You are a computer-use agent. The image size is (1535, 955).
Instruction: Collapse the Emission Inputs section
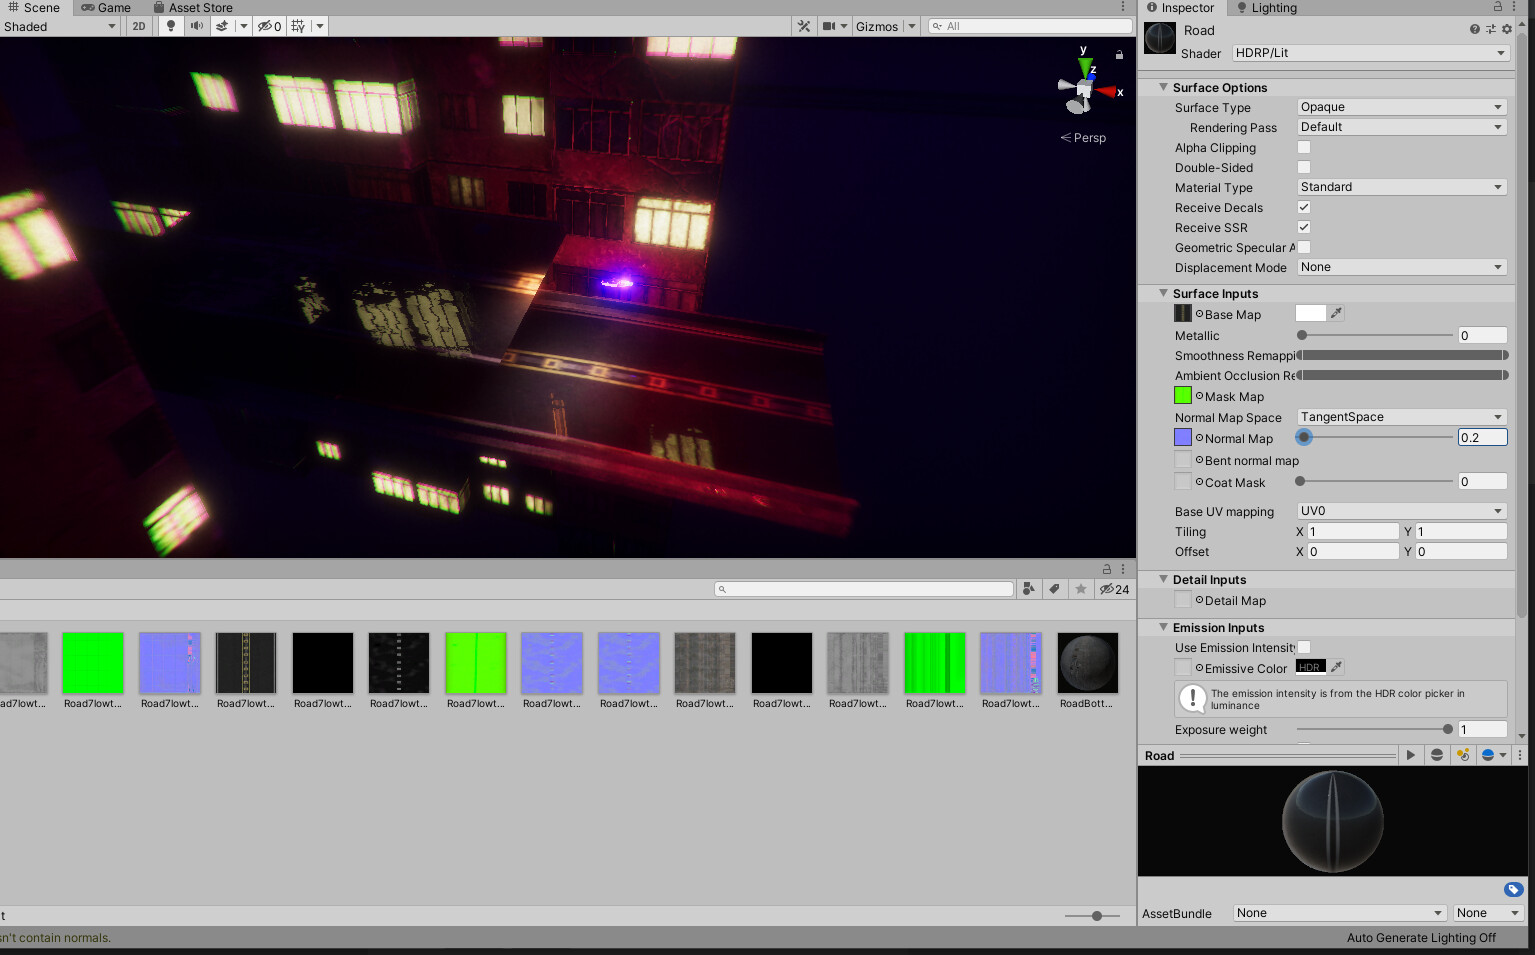point(1162,627)
